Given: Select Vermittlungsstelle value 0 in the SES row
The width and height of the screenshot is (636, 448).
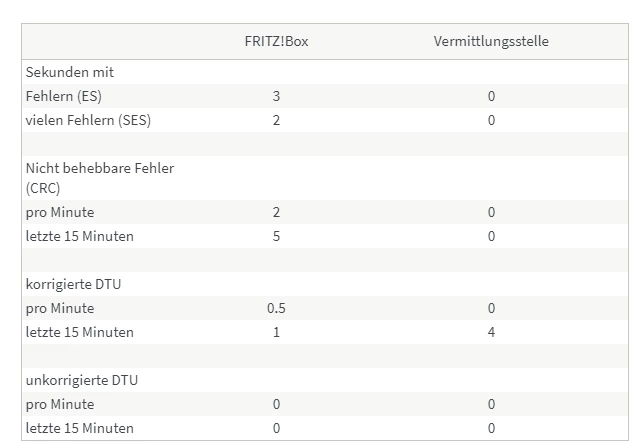Looking at the screenshot, I should coord(491,120).
